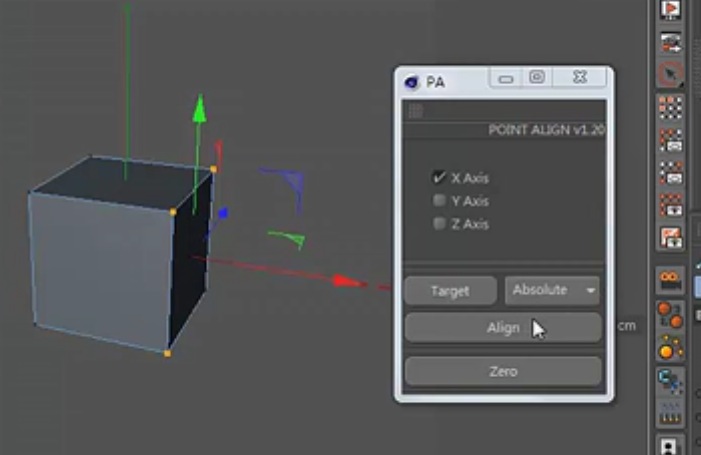Click the blue linked C shapes icon
Viewport: 701px width, 455px height.
click(670, 380)
